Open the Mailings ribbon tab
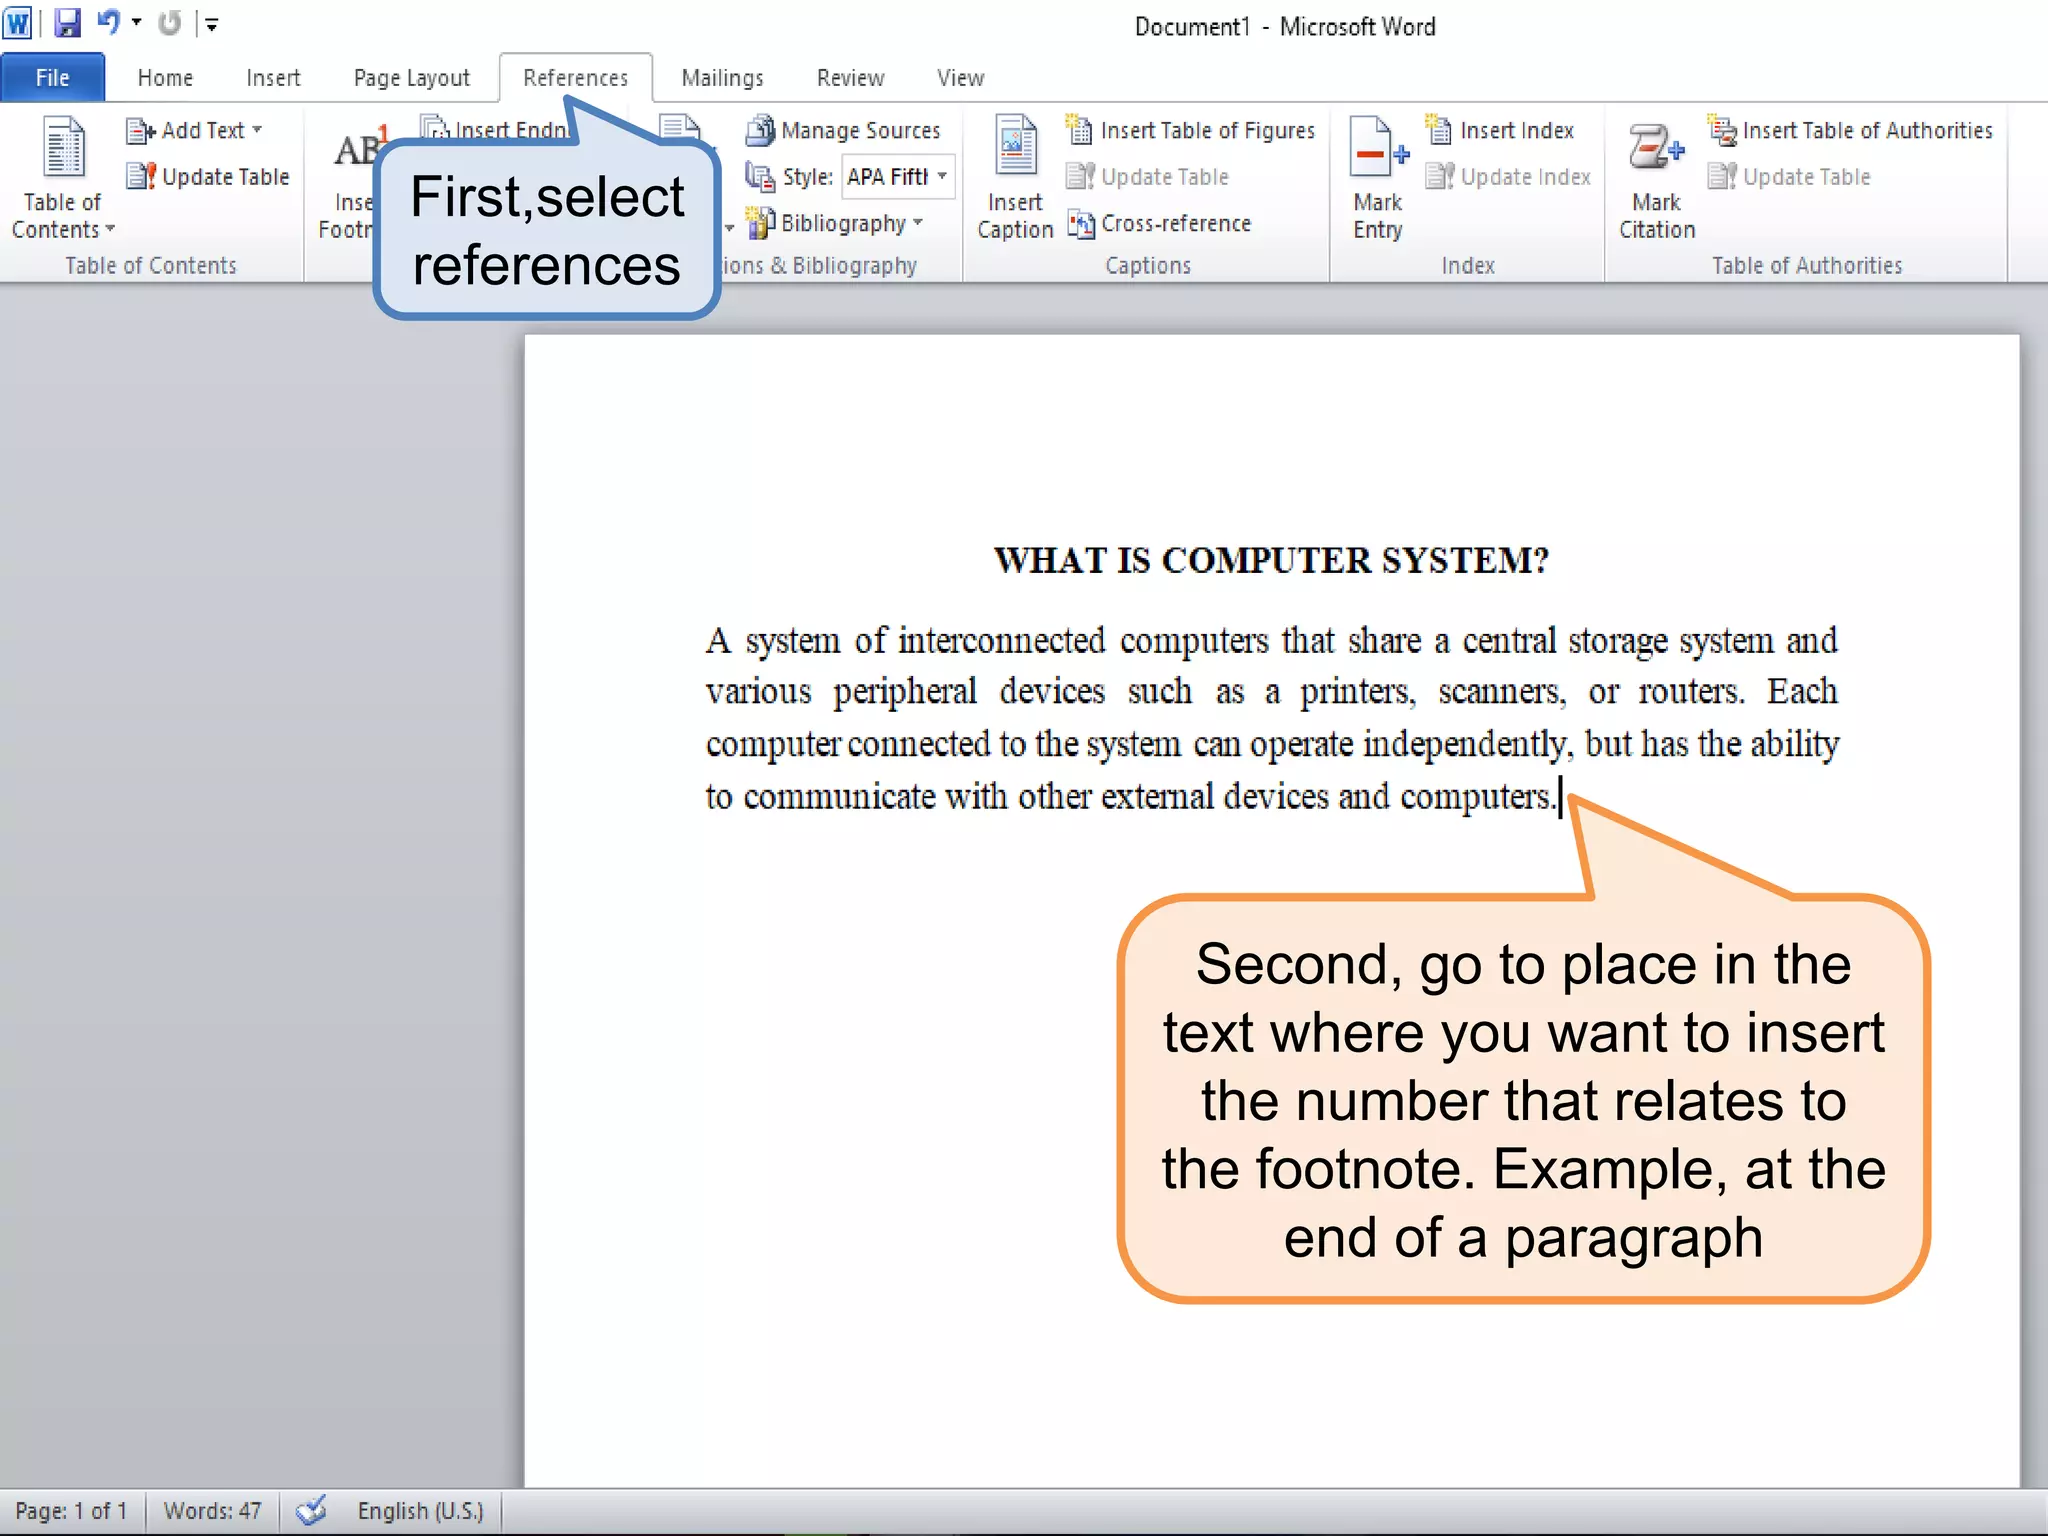This screenshot has width=2048, height=1536. coord(722,78)
